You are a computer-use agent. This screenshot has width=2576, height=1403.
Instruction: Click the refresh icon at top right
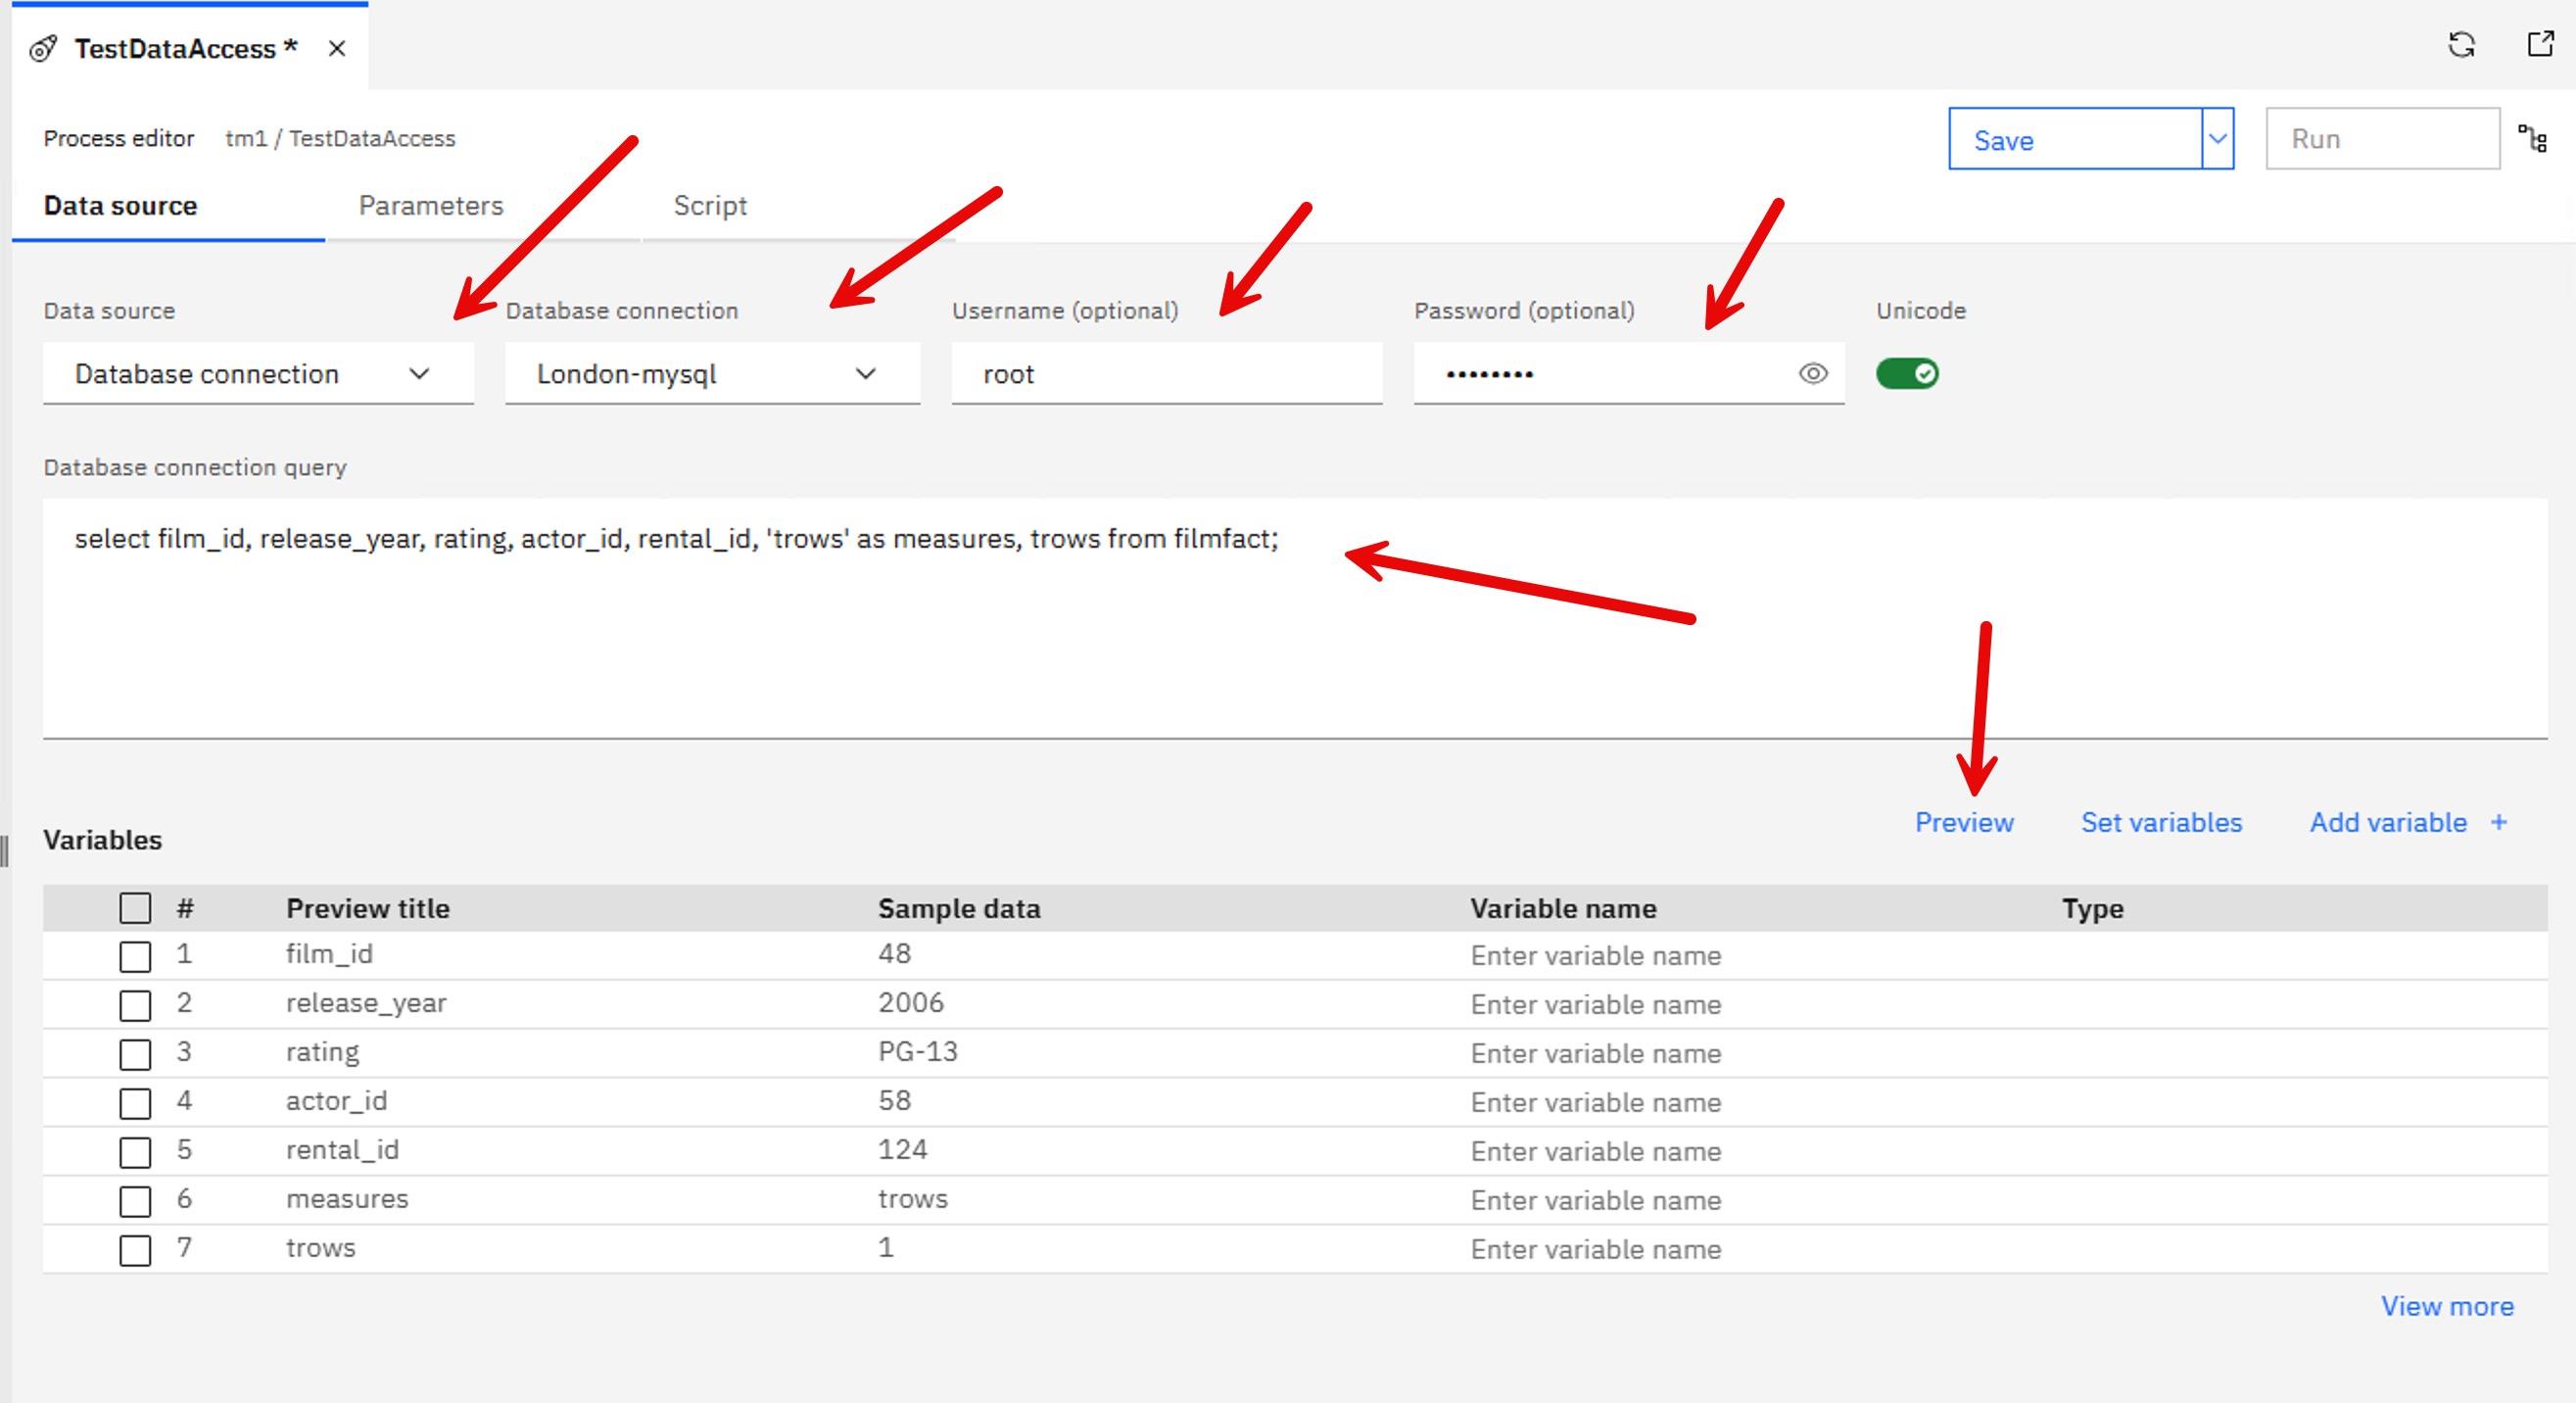pos(2461,45)
